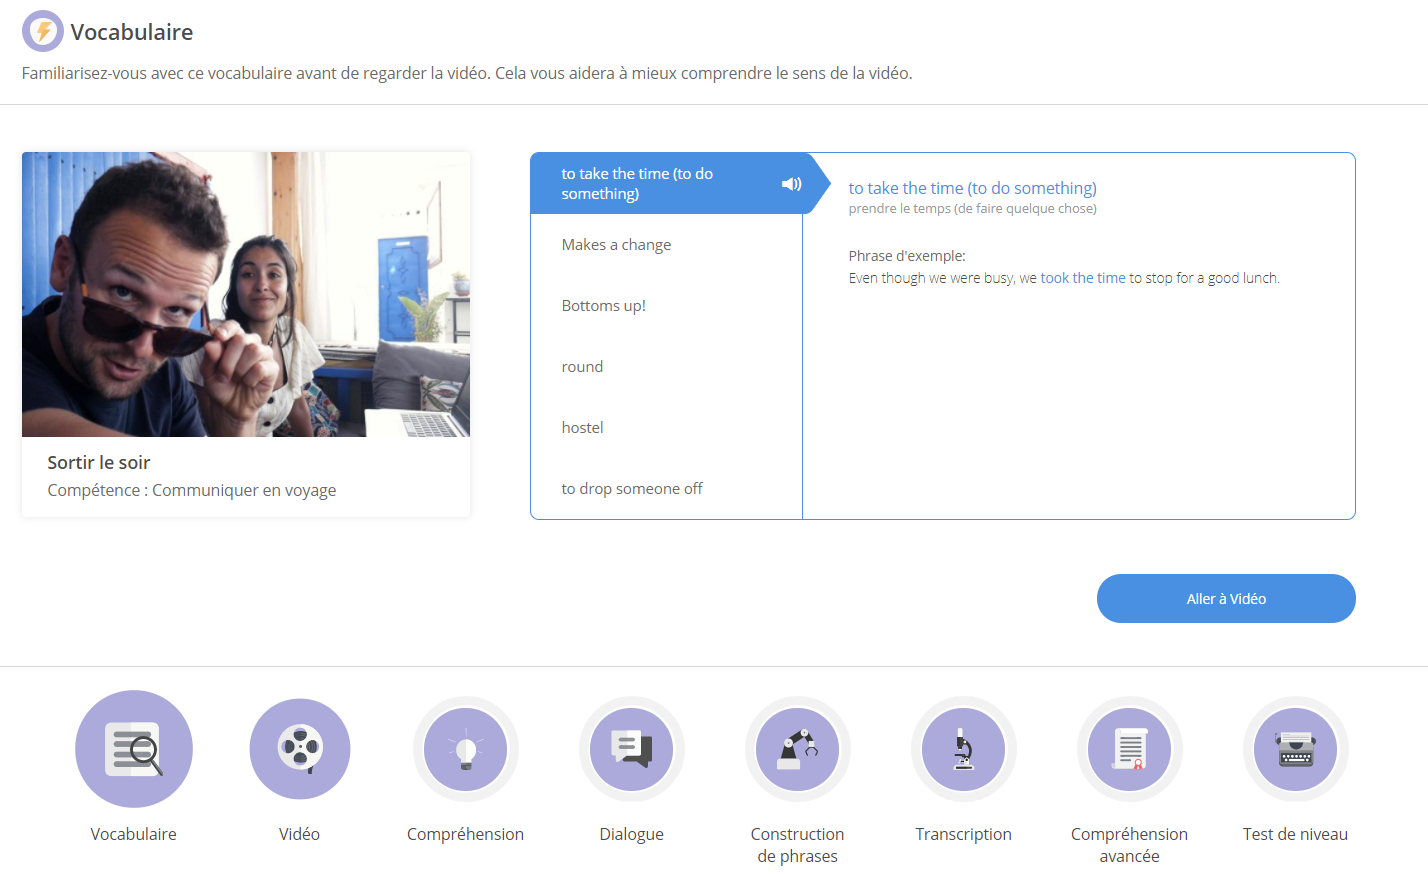Open the Transcription microscope icon

pos(964,749)
